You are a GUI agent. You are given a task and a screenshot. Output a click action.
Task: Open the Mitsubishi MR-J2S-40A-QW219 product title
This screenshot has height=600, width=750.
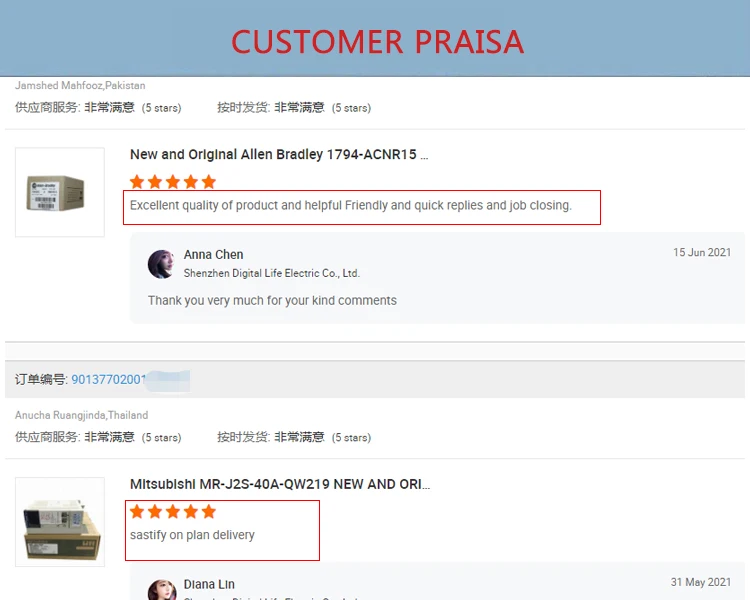(280, 484)
